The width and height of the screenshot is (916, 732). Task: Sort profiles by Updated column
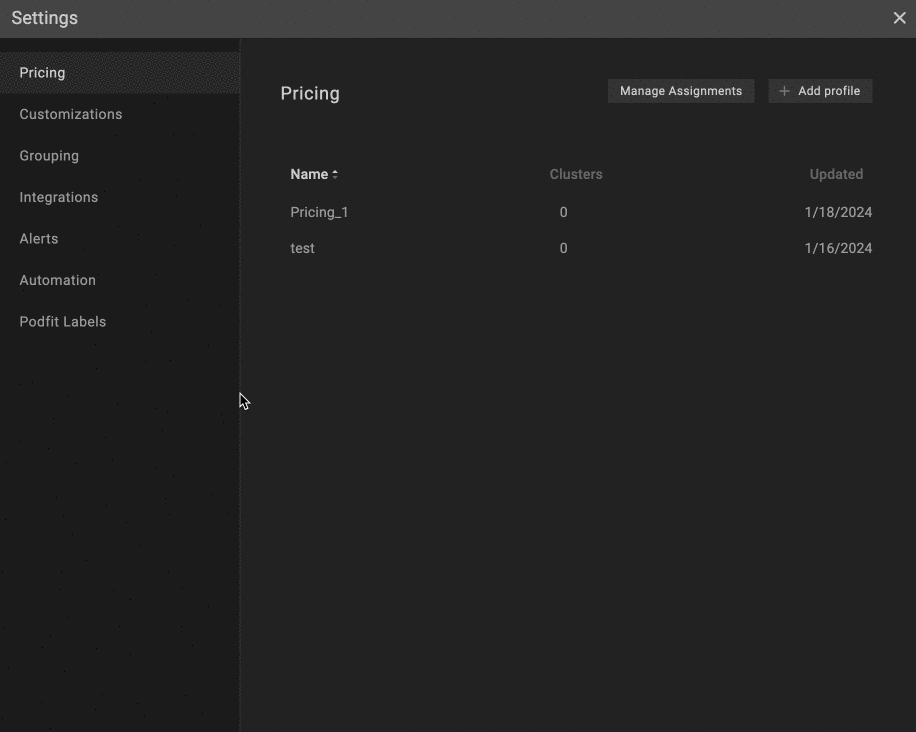[836, 174]
